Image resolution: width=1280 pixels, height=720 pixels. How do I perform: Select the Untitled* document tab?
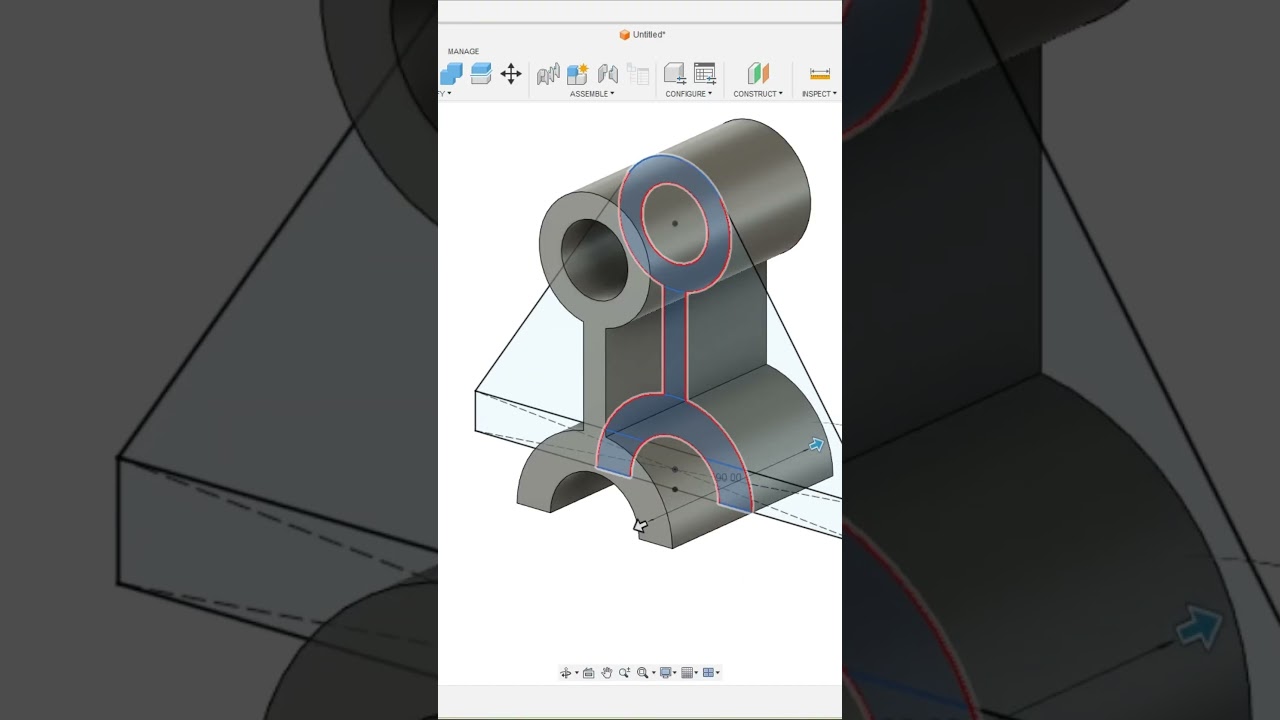pyautogui.click(x=642, y=35)
